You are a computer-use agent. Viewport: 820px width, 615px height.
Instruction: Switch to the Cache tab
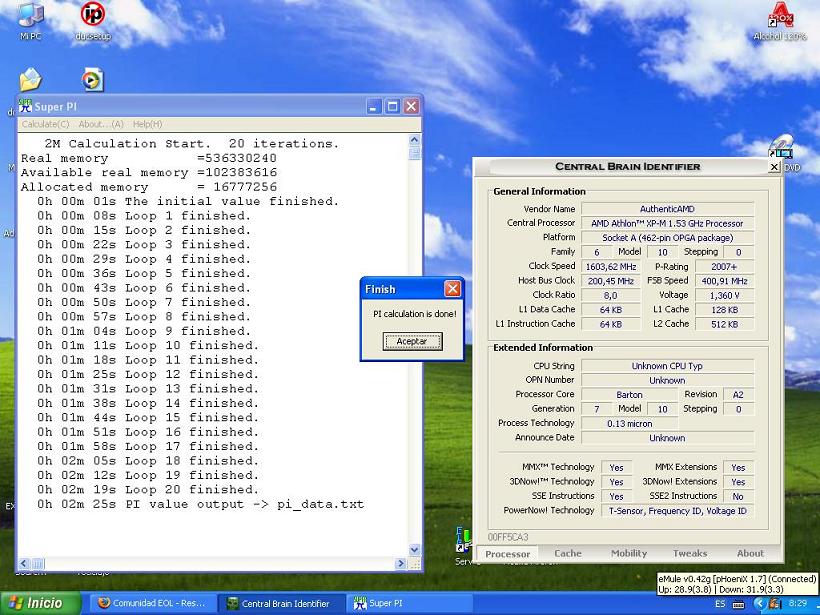click(568, 553)
